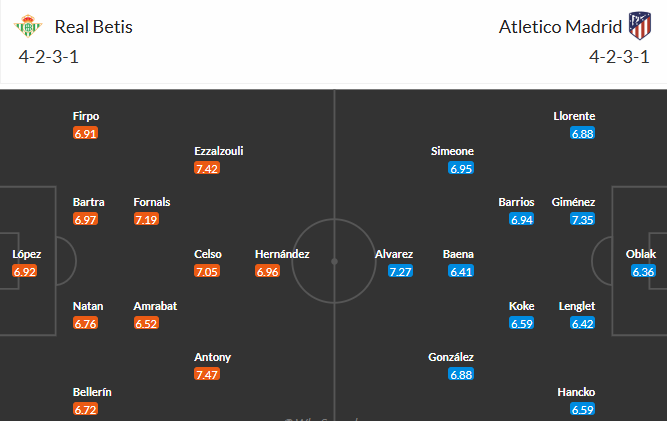The image size is (667, 421).
Task: Click Firpo's 6.91 rating badge
Action: [85, 133]
